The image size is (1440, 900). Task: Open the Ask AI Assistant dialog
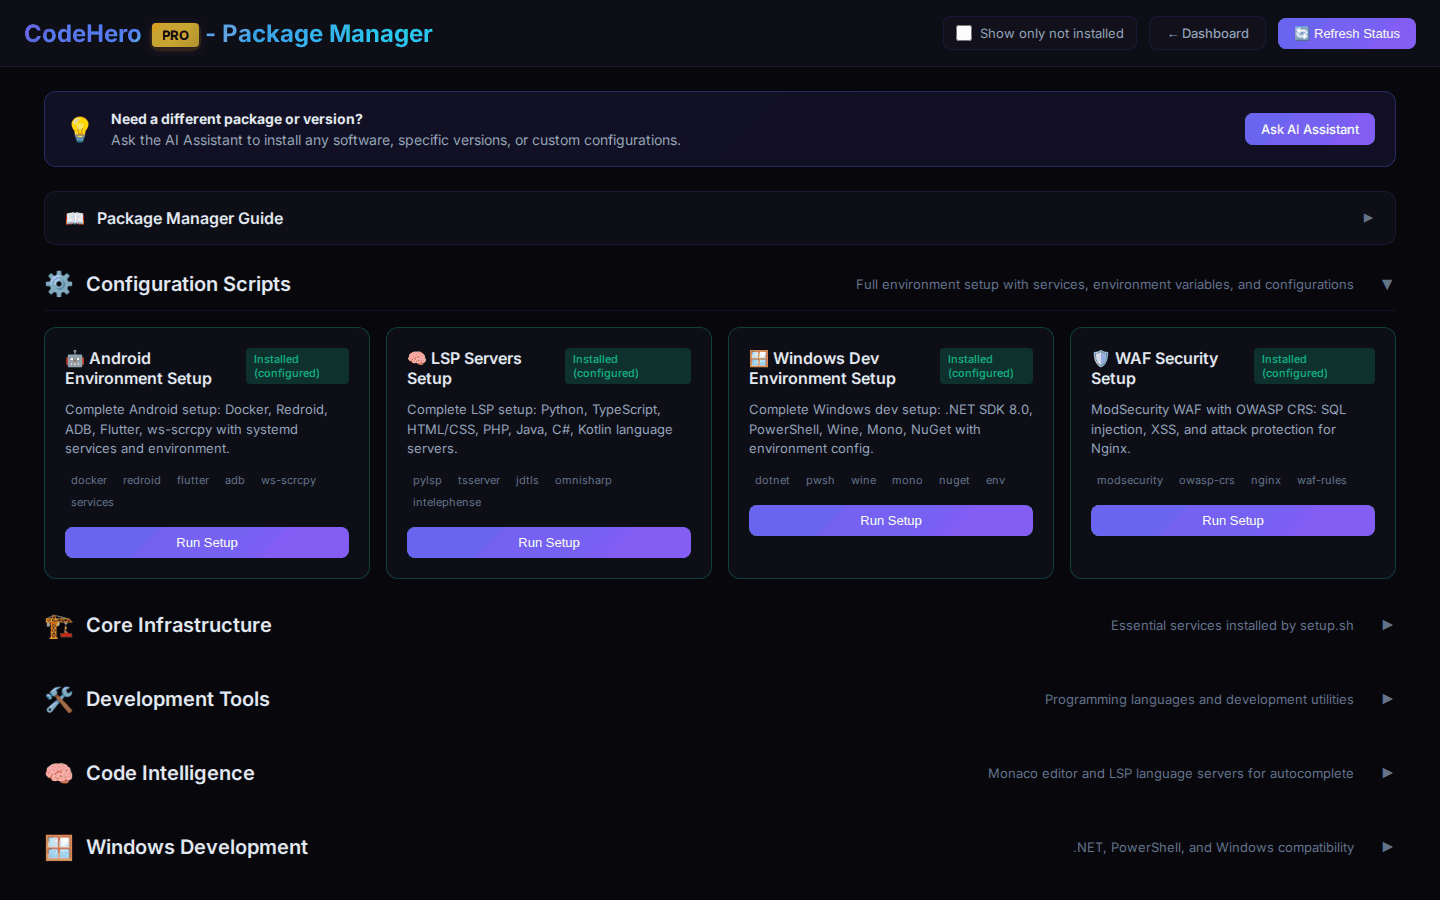click(x=1309, y=129)
